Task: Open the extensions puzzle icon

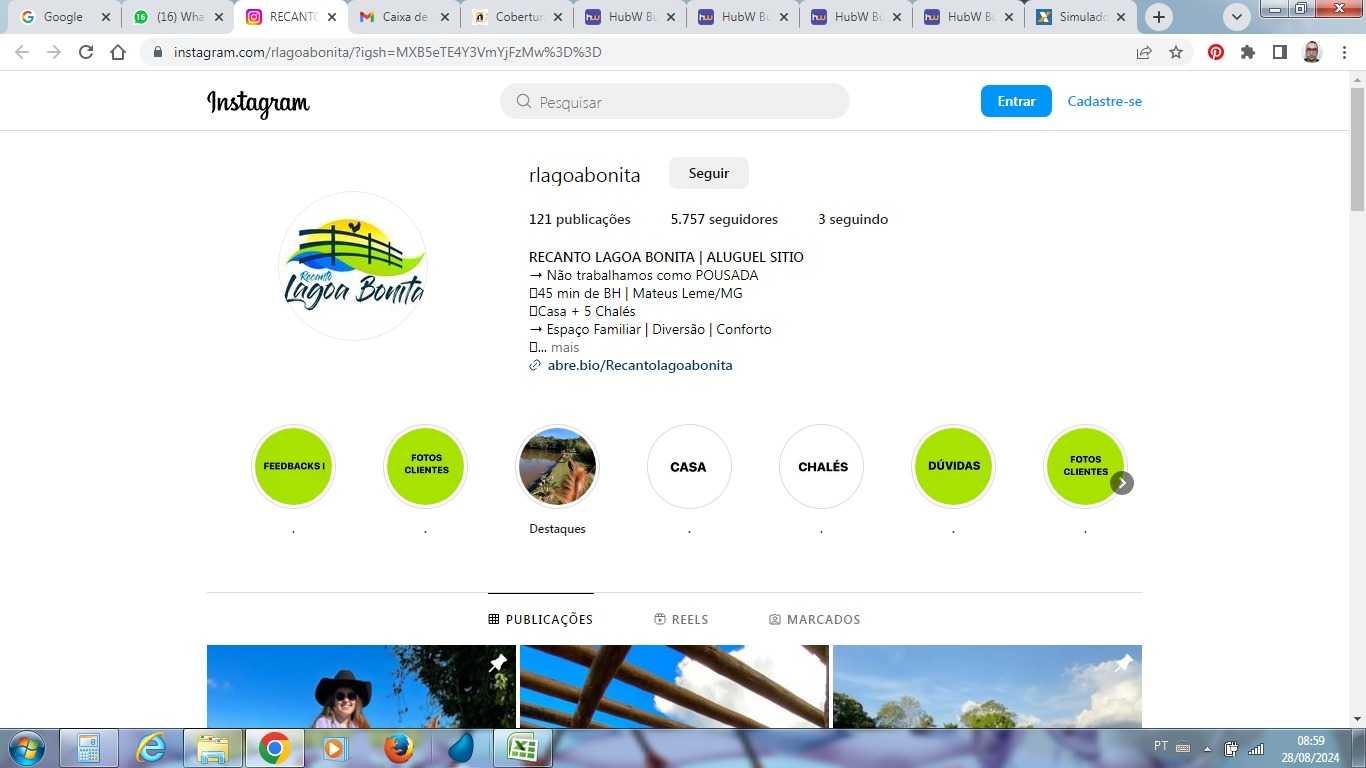Action: point(1248,52)
